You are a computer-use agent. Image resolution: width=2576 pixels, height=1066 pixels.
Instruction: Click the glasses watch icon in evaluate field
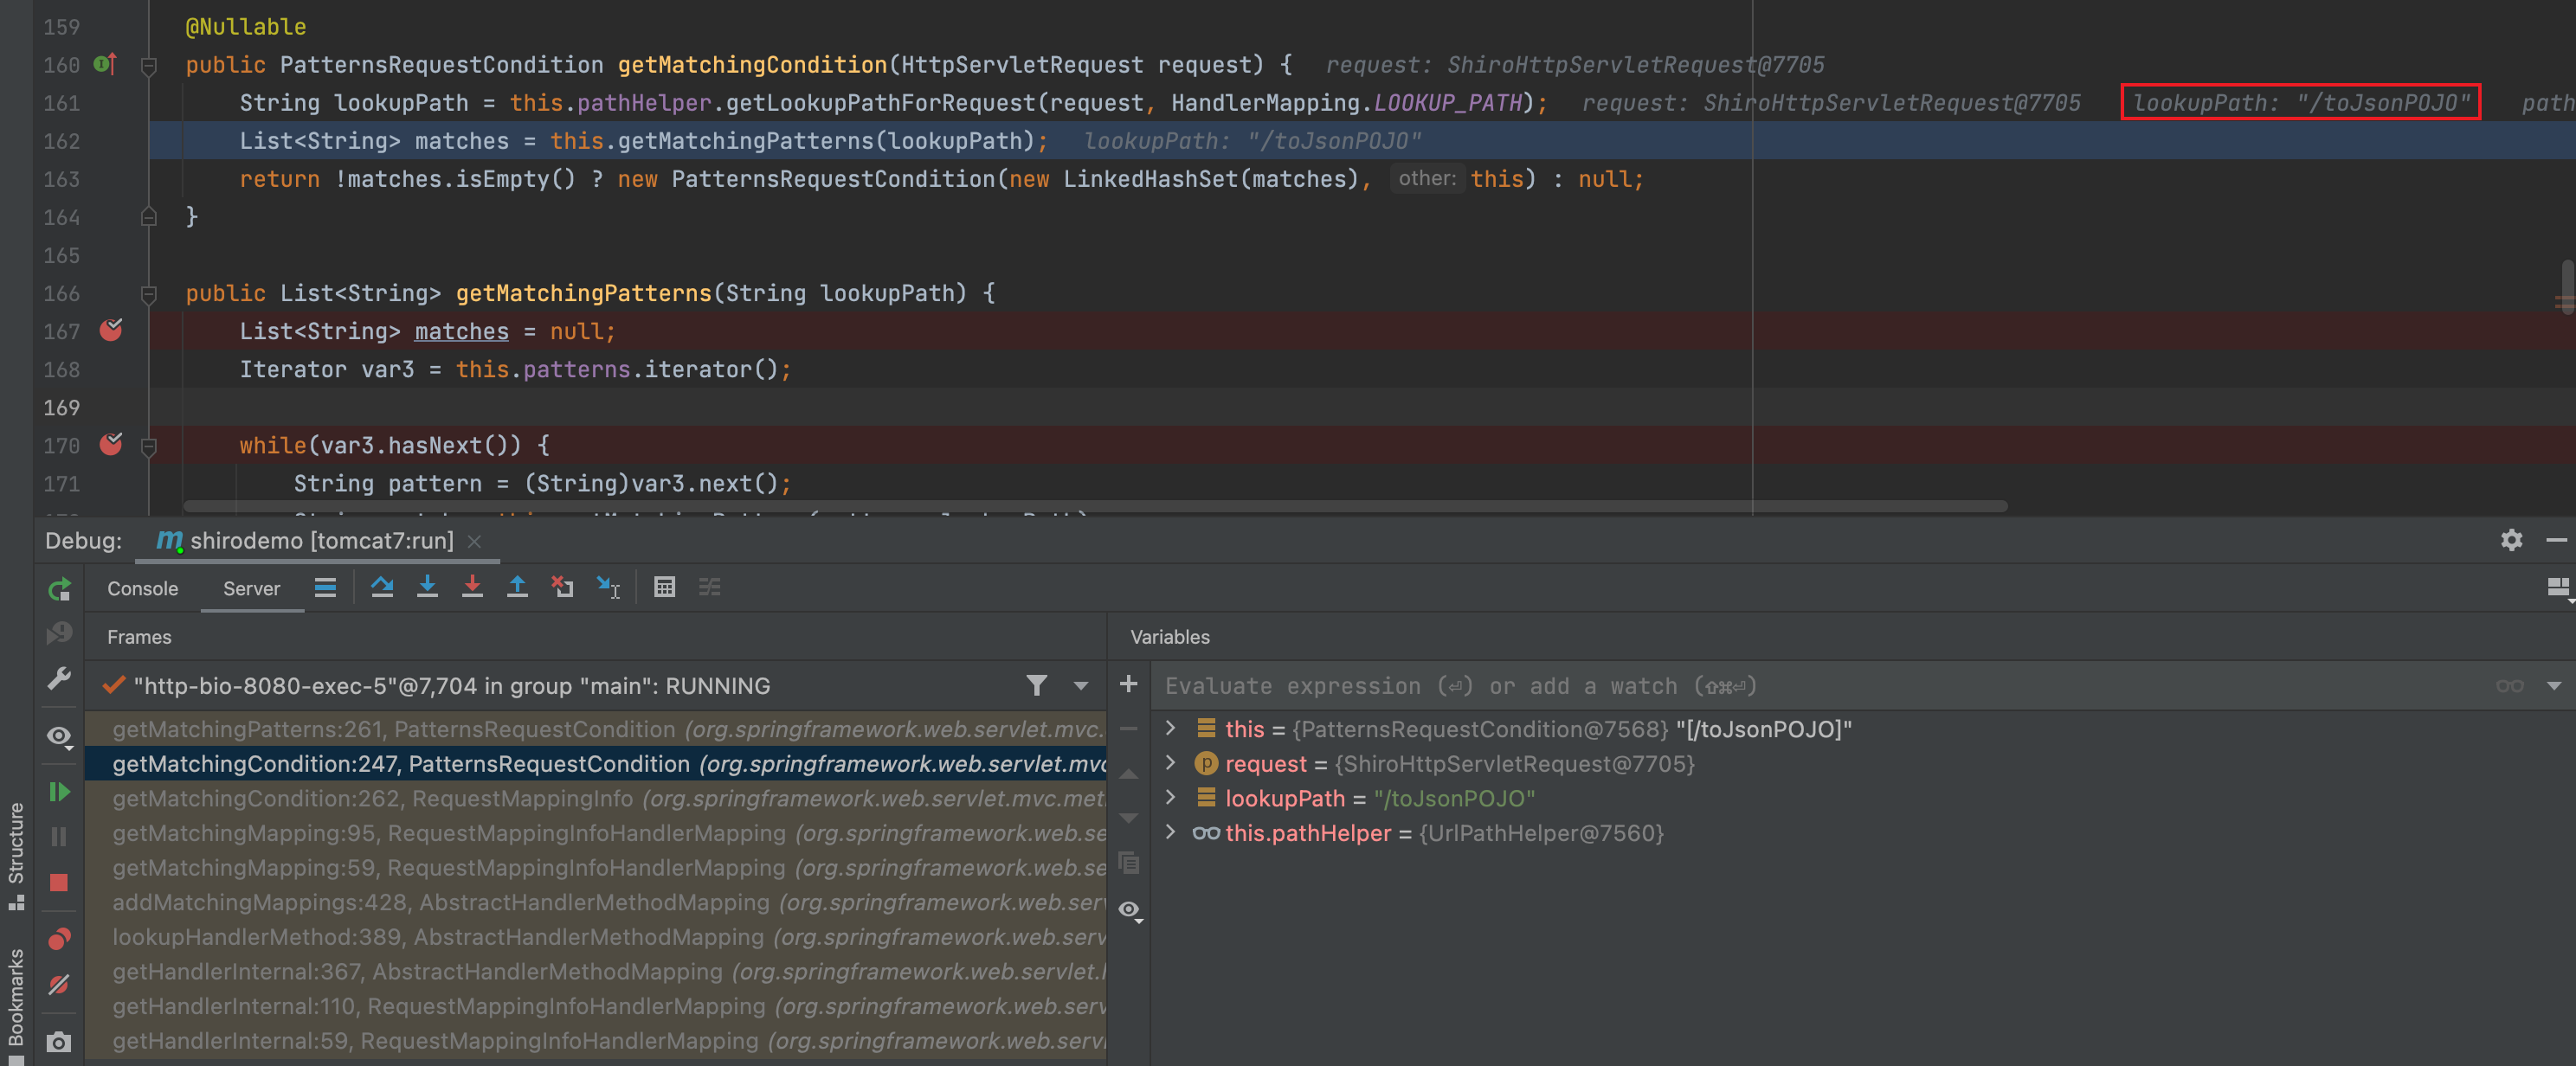(x=2509, y=686)
